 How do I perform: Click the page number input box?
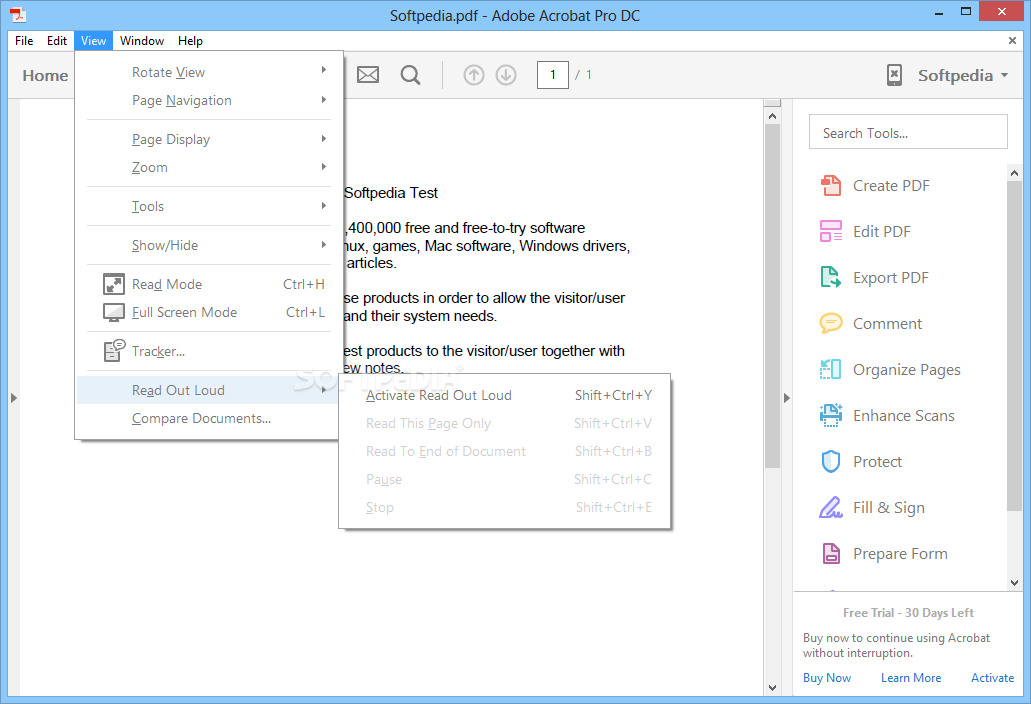click(x=552, y=75)
